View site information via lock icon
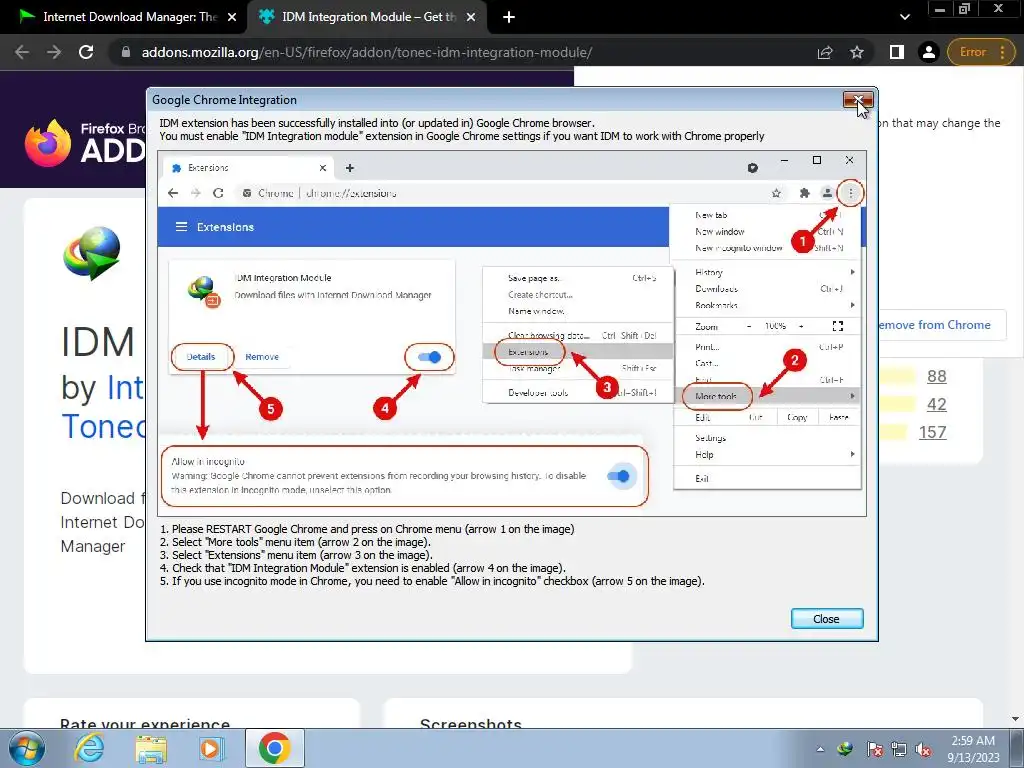 coord(126,52)
